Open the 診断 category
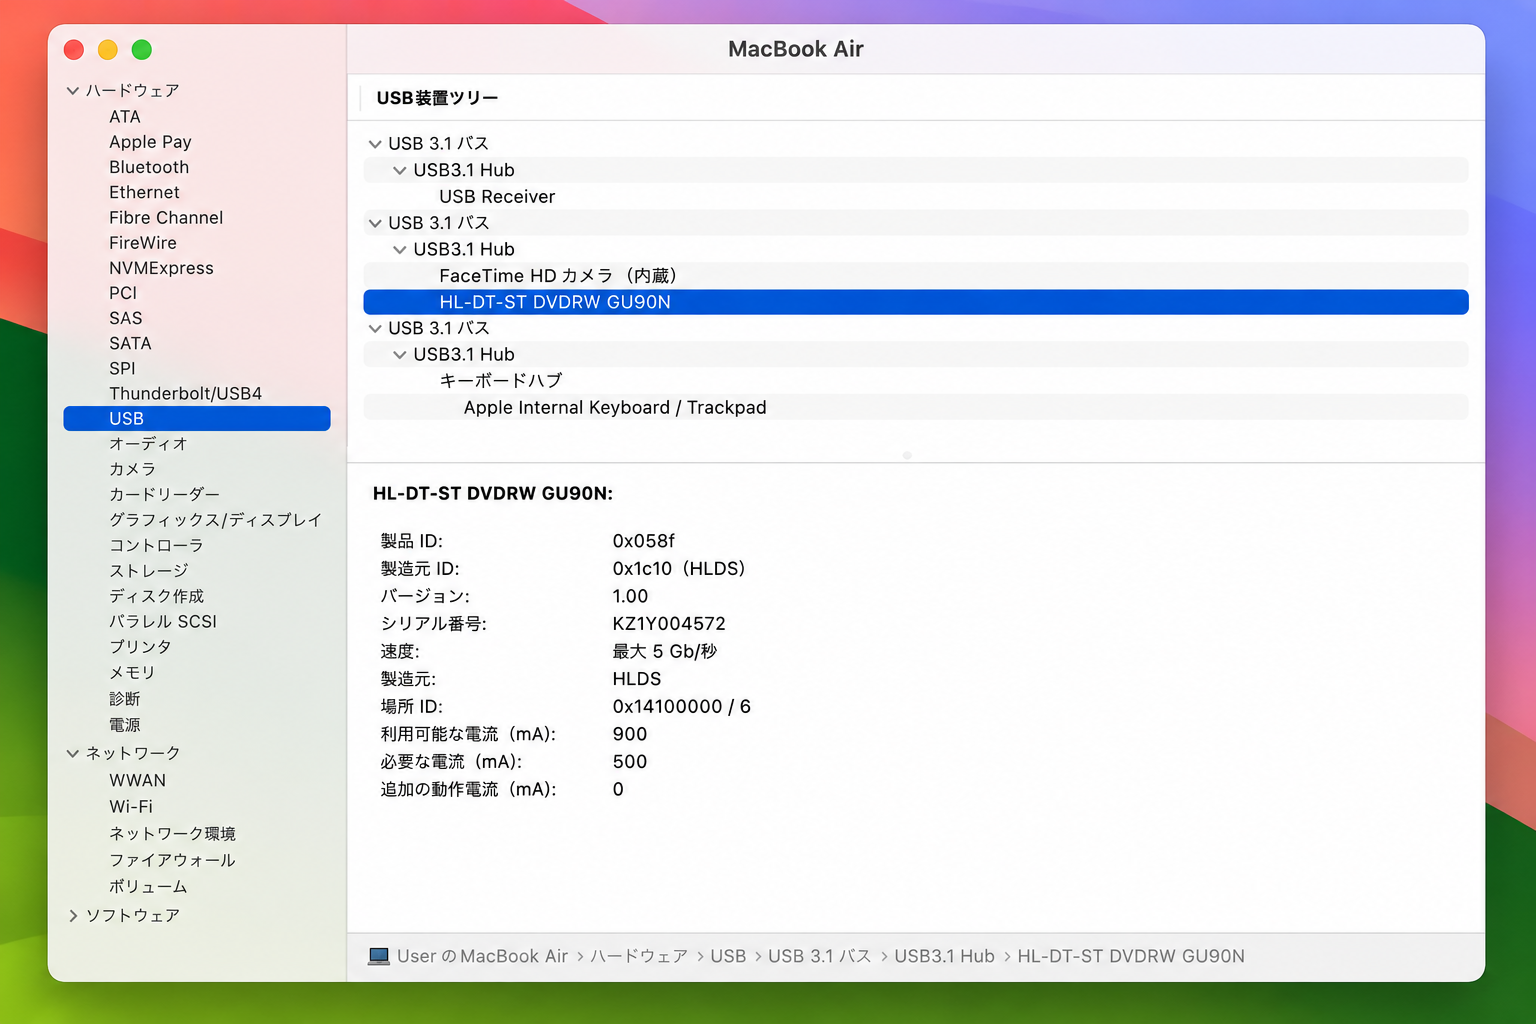This screenshot has height=1024, width=1536. pyautogui.click(x=125, y=699)
